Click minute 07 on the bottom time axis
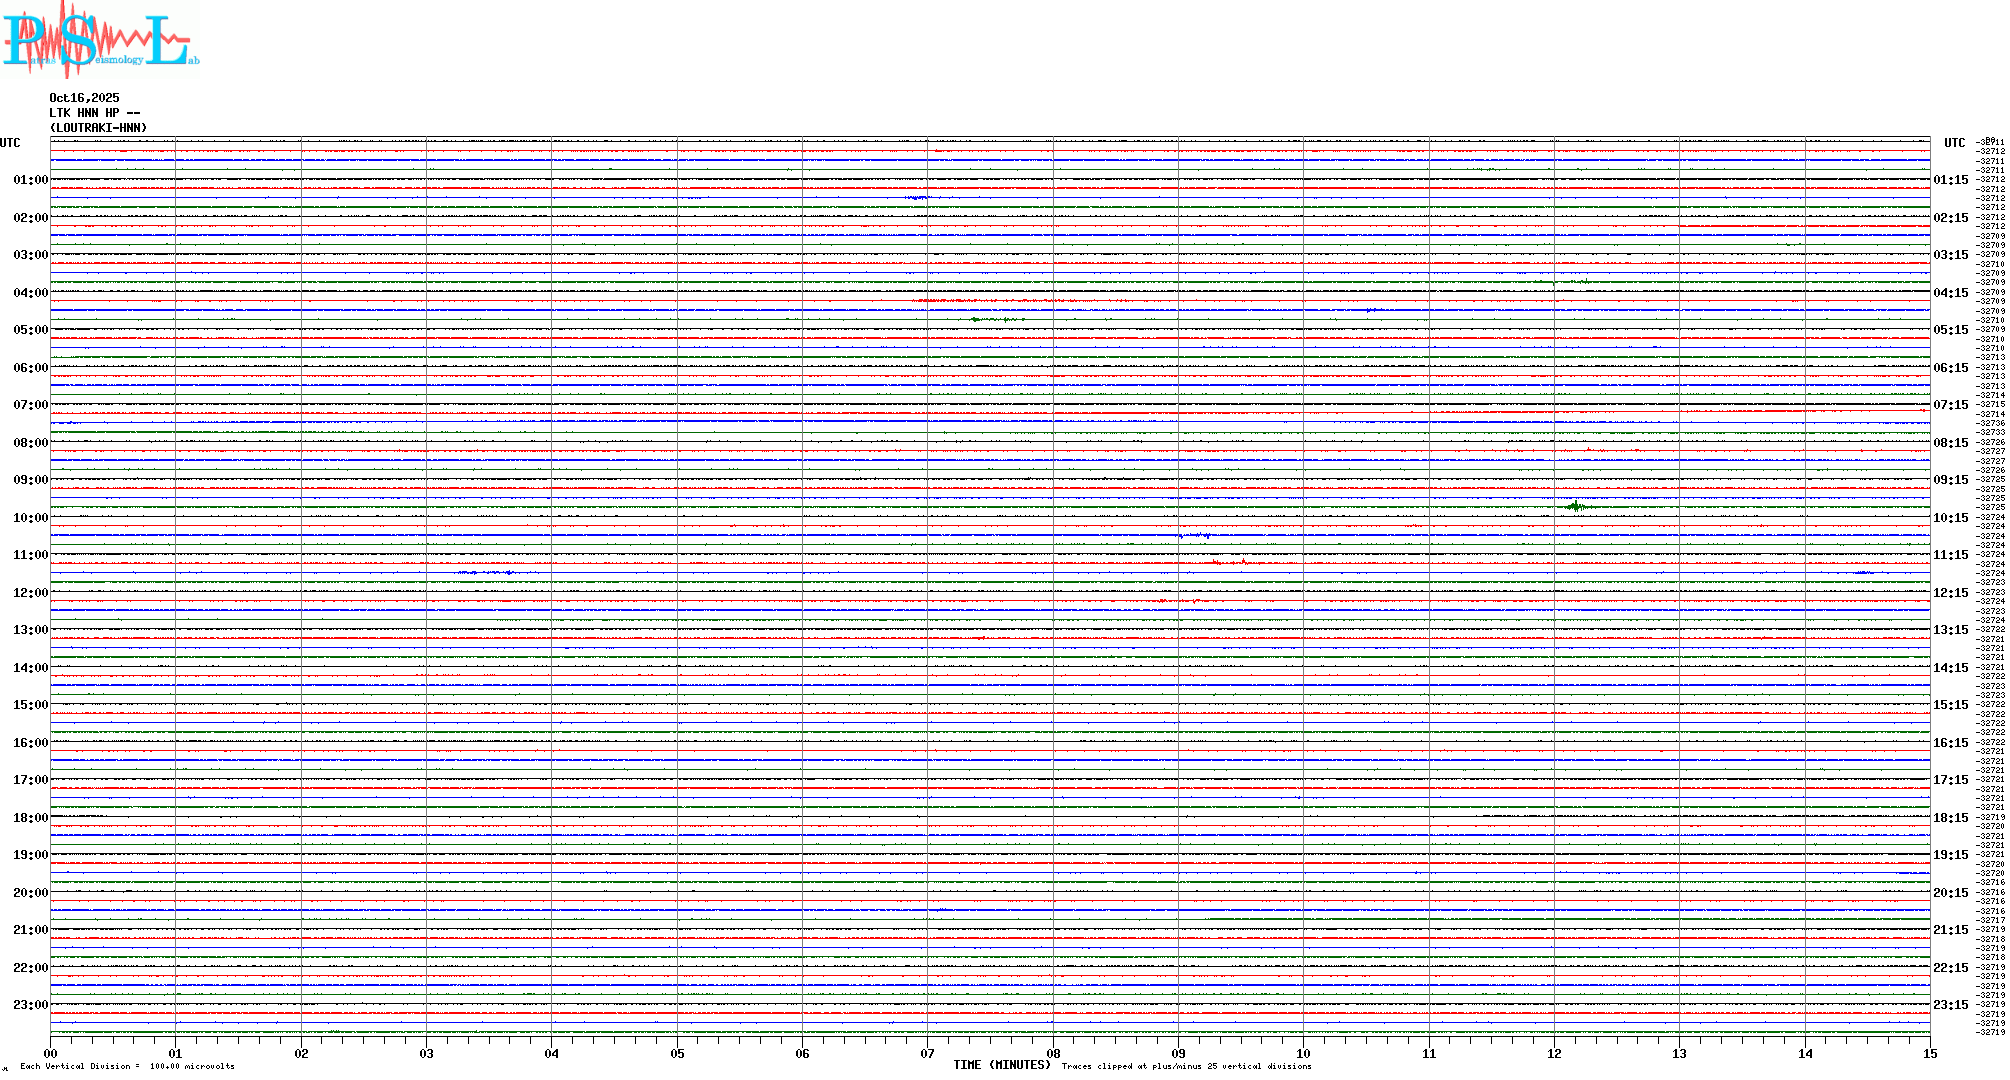 [x=927, y=1053]
